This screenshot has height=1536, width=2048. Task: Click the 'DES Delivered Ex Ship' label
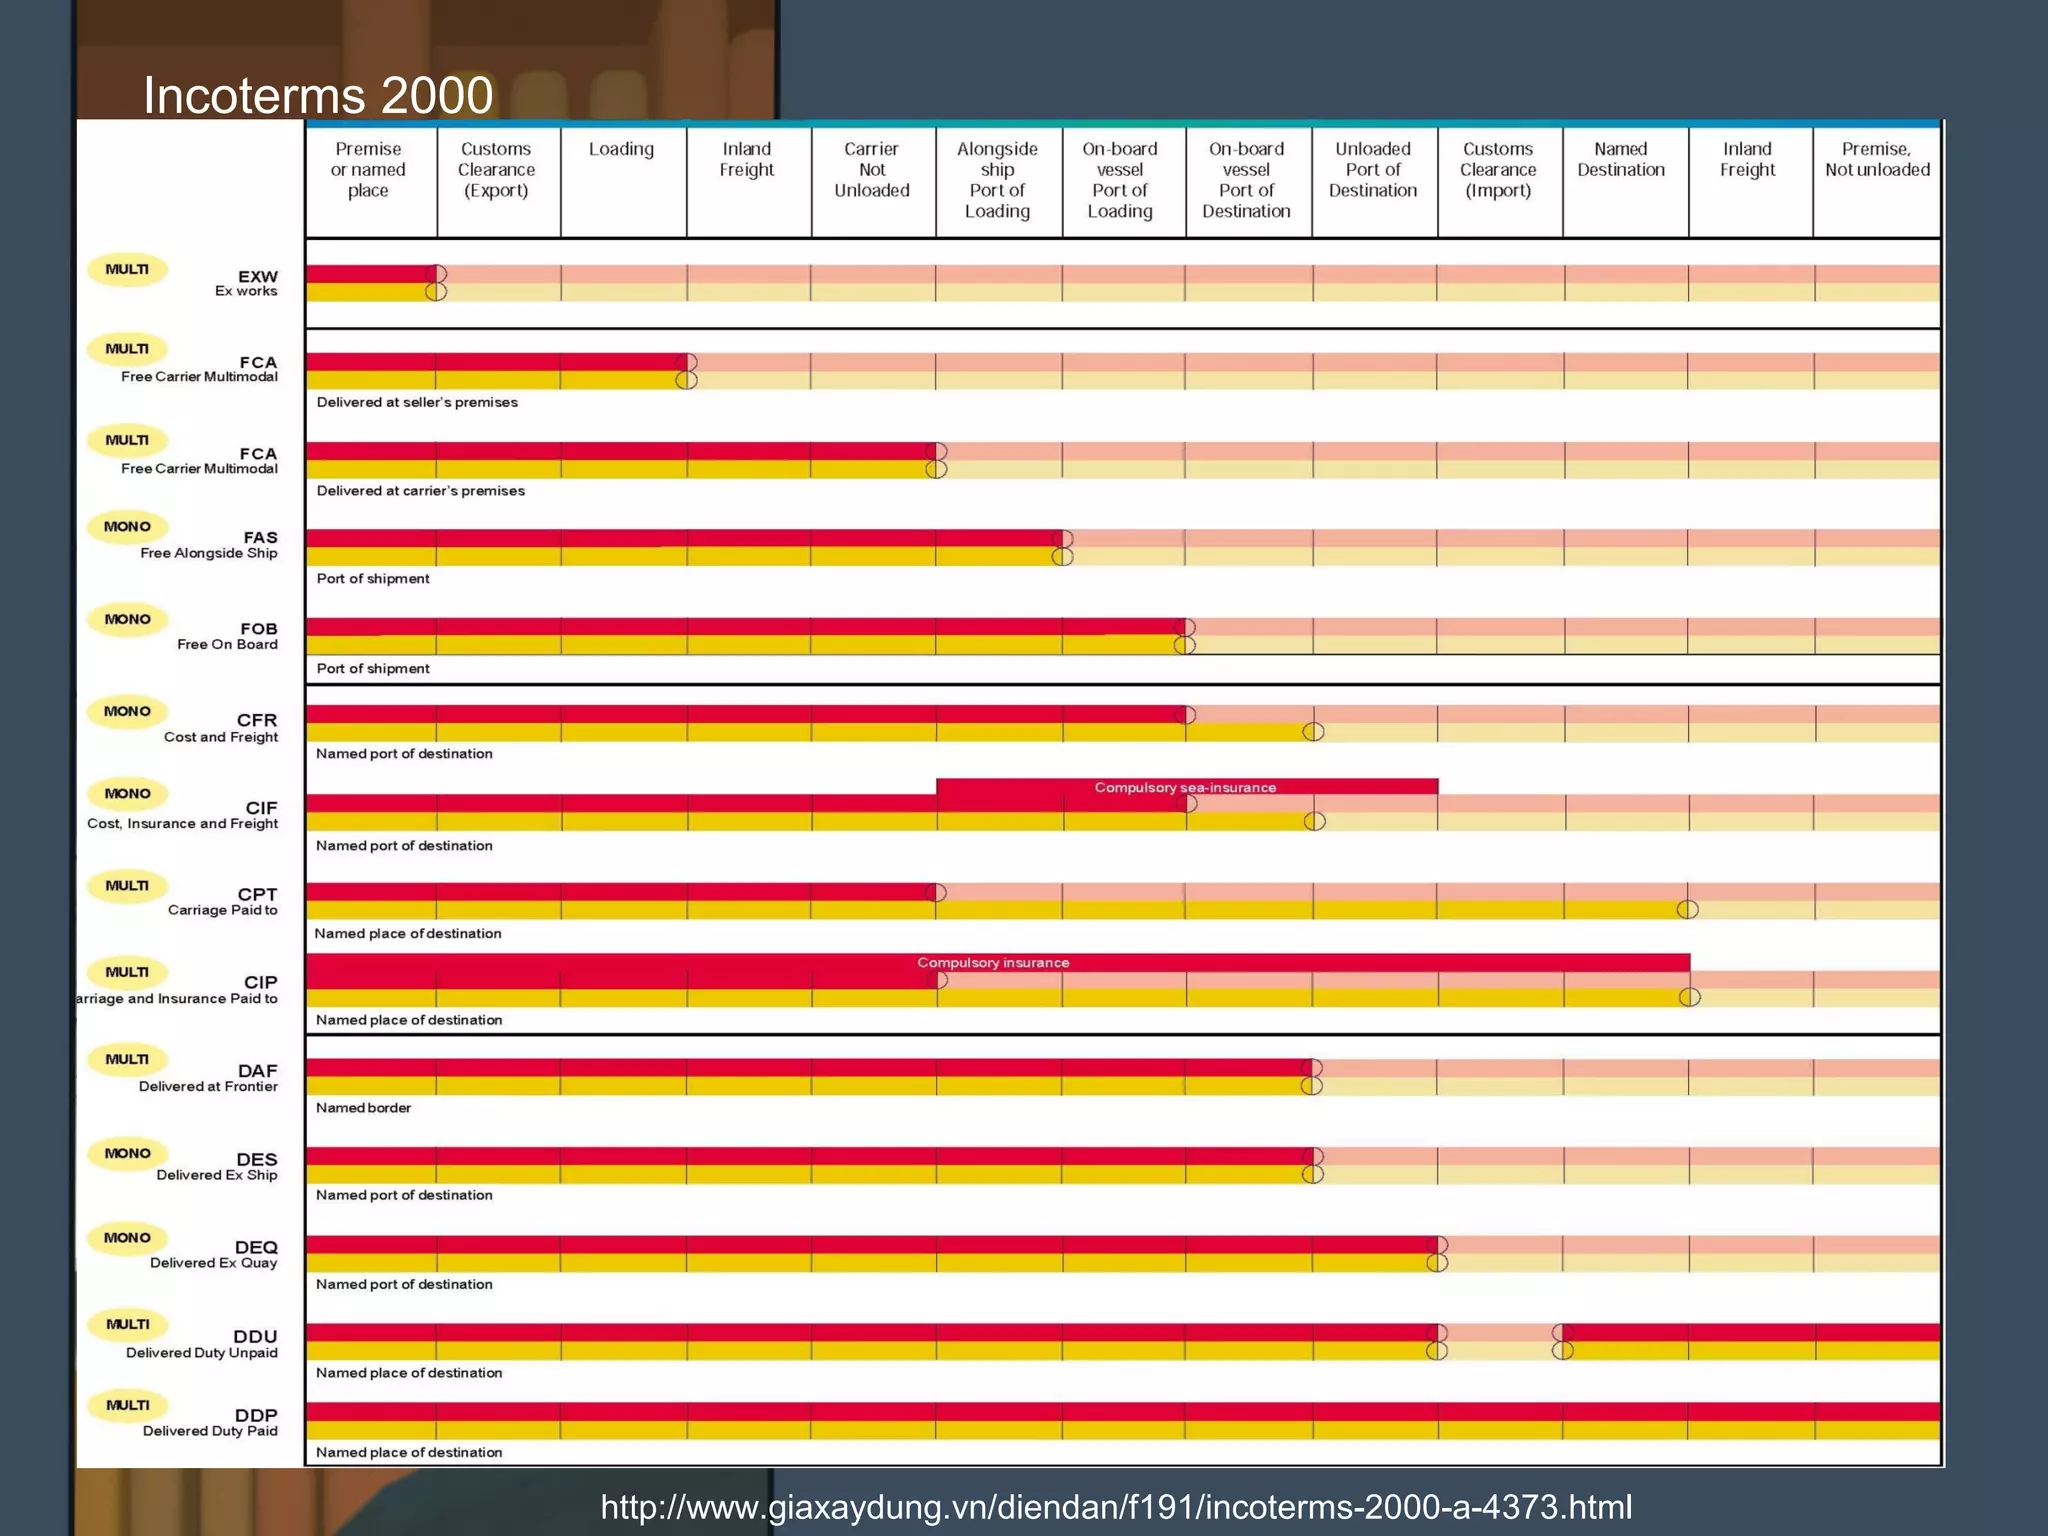point(217,1166)
